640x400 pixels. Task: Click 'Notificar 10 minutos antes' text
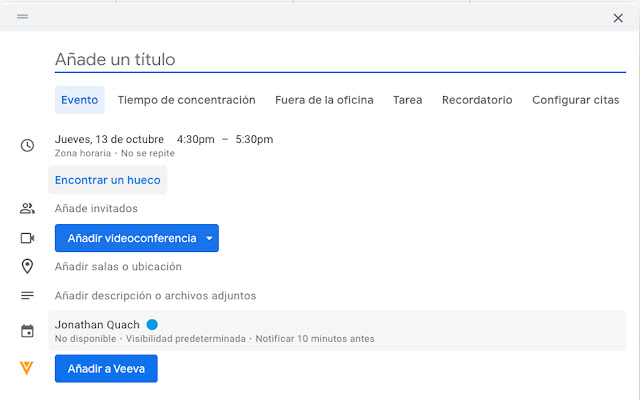(315, 339)
